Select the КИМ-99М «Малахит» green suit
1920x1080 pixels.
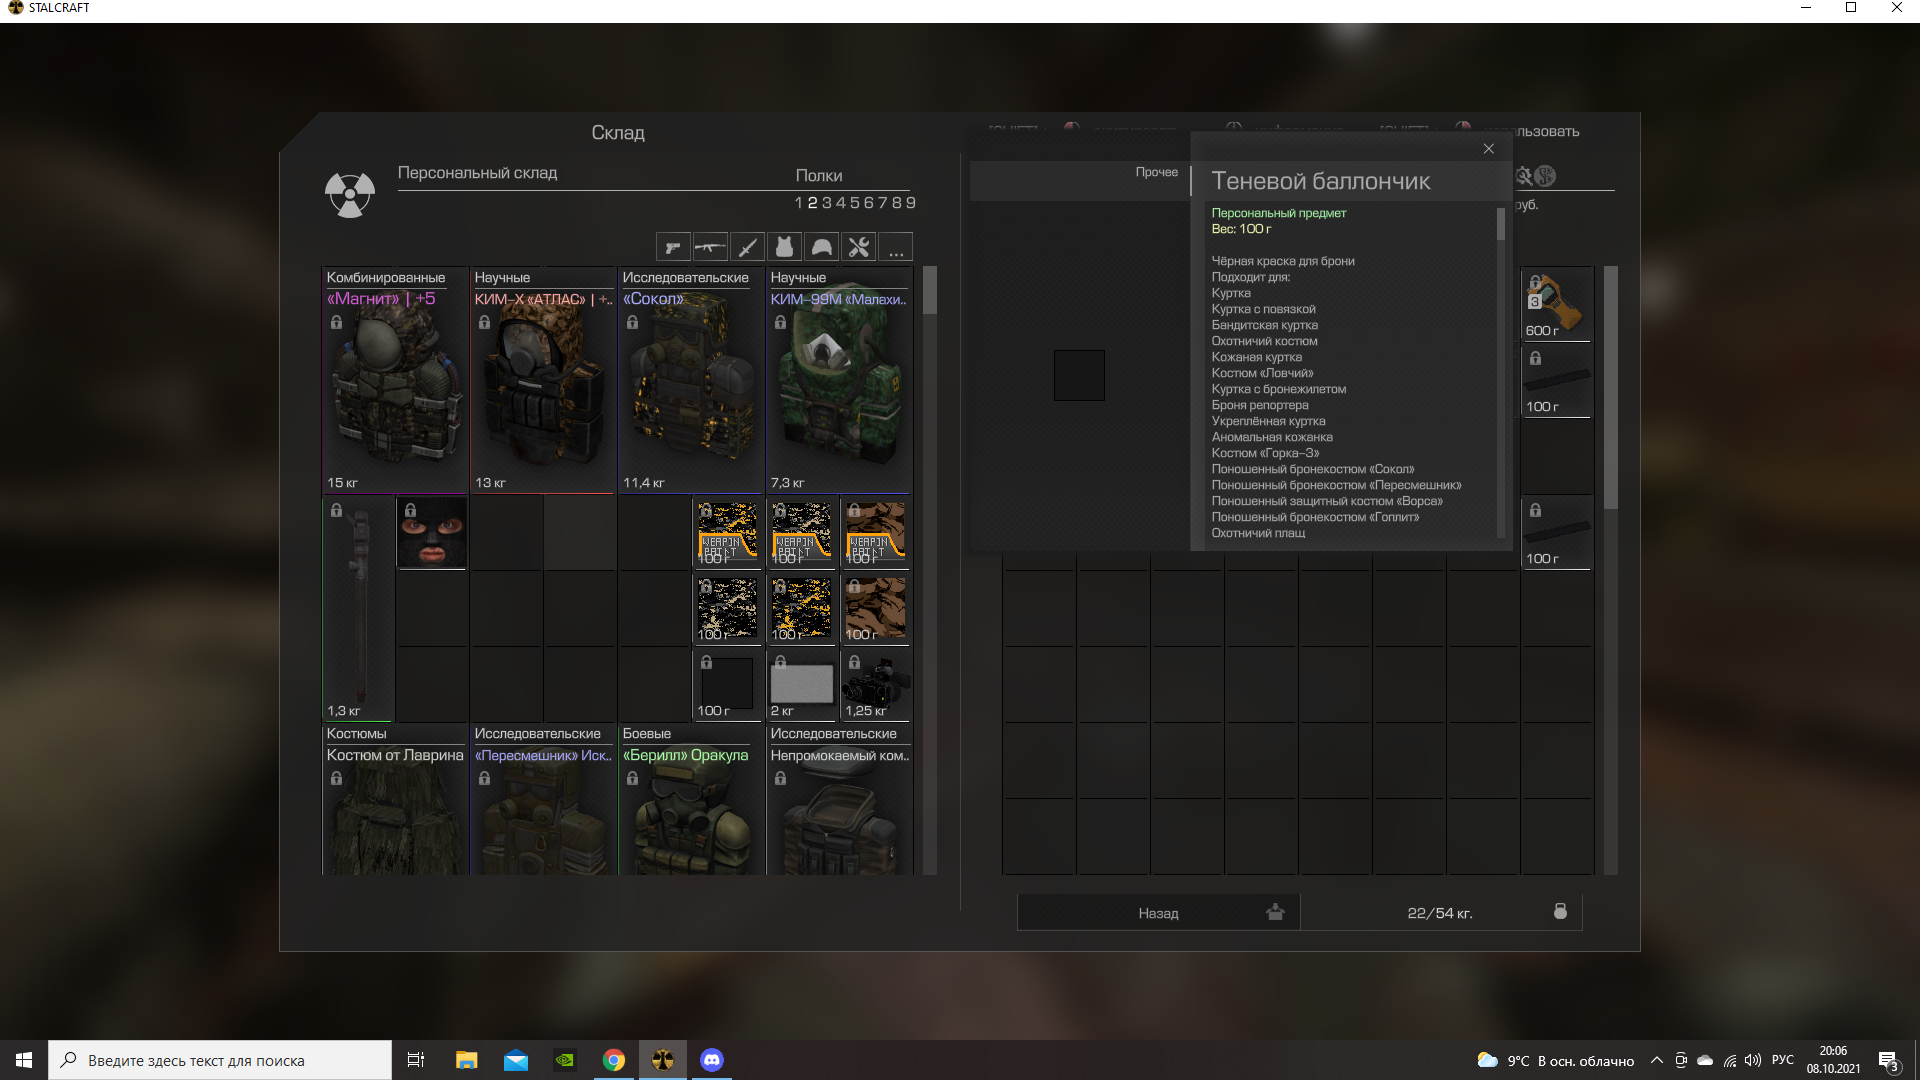pyautogui.click(x=839, y=380)
